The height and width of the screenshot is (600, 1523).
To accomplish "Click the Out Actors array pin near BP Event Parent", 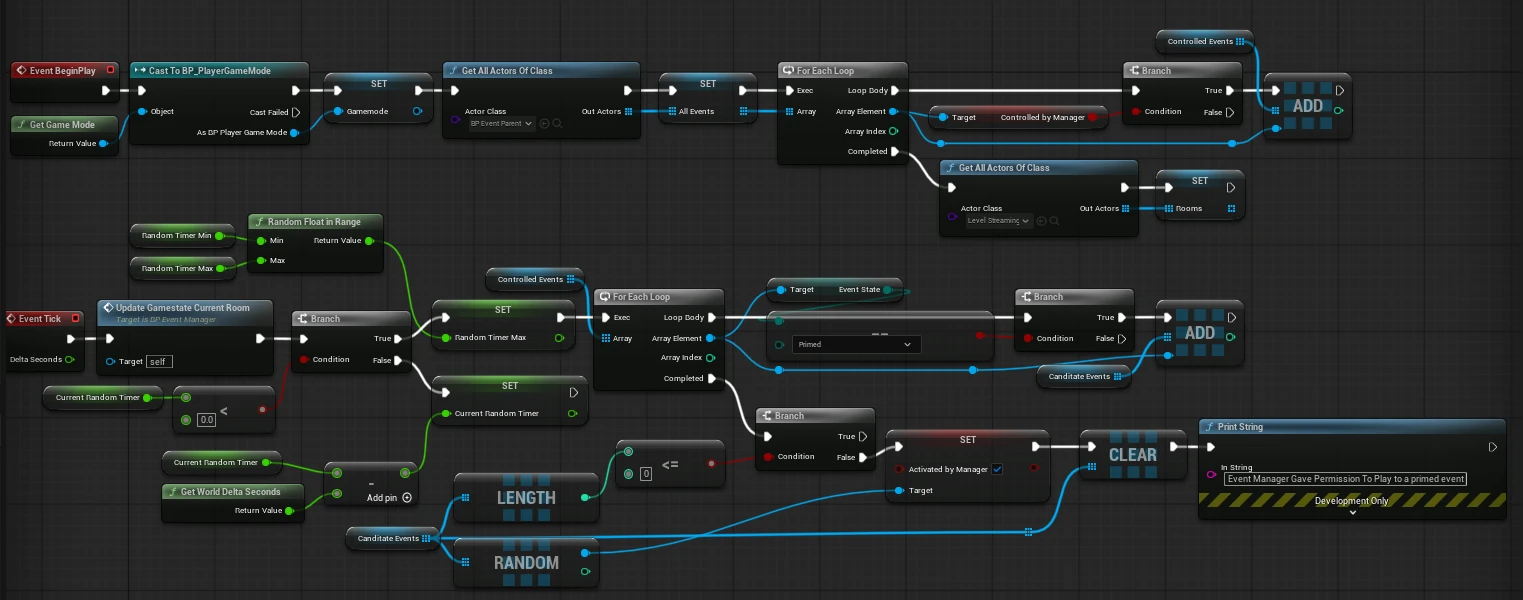I will (x=628, y=111).
